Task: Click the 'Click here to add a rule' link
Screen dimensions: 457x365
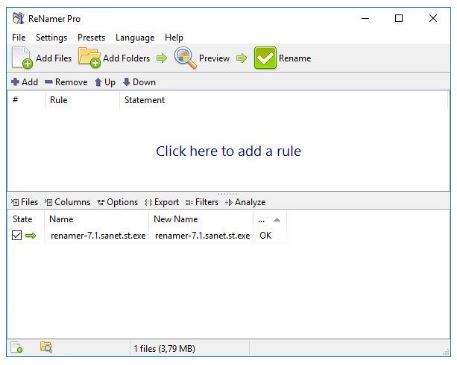Action: 228,151
